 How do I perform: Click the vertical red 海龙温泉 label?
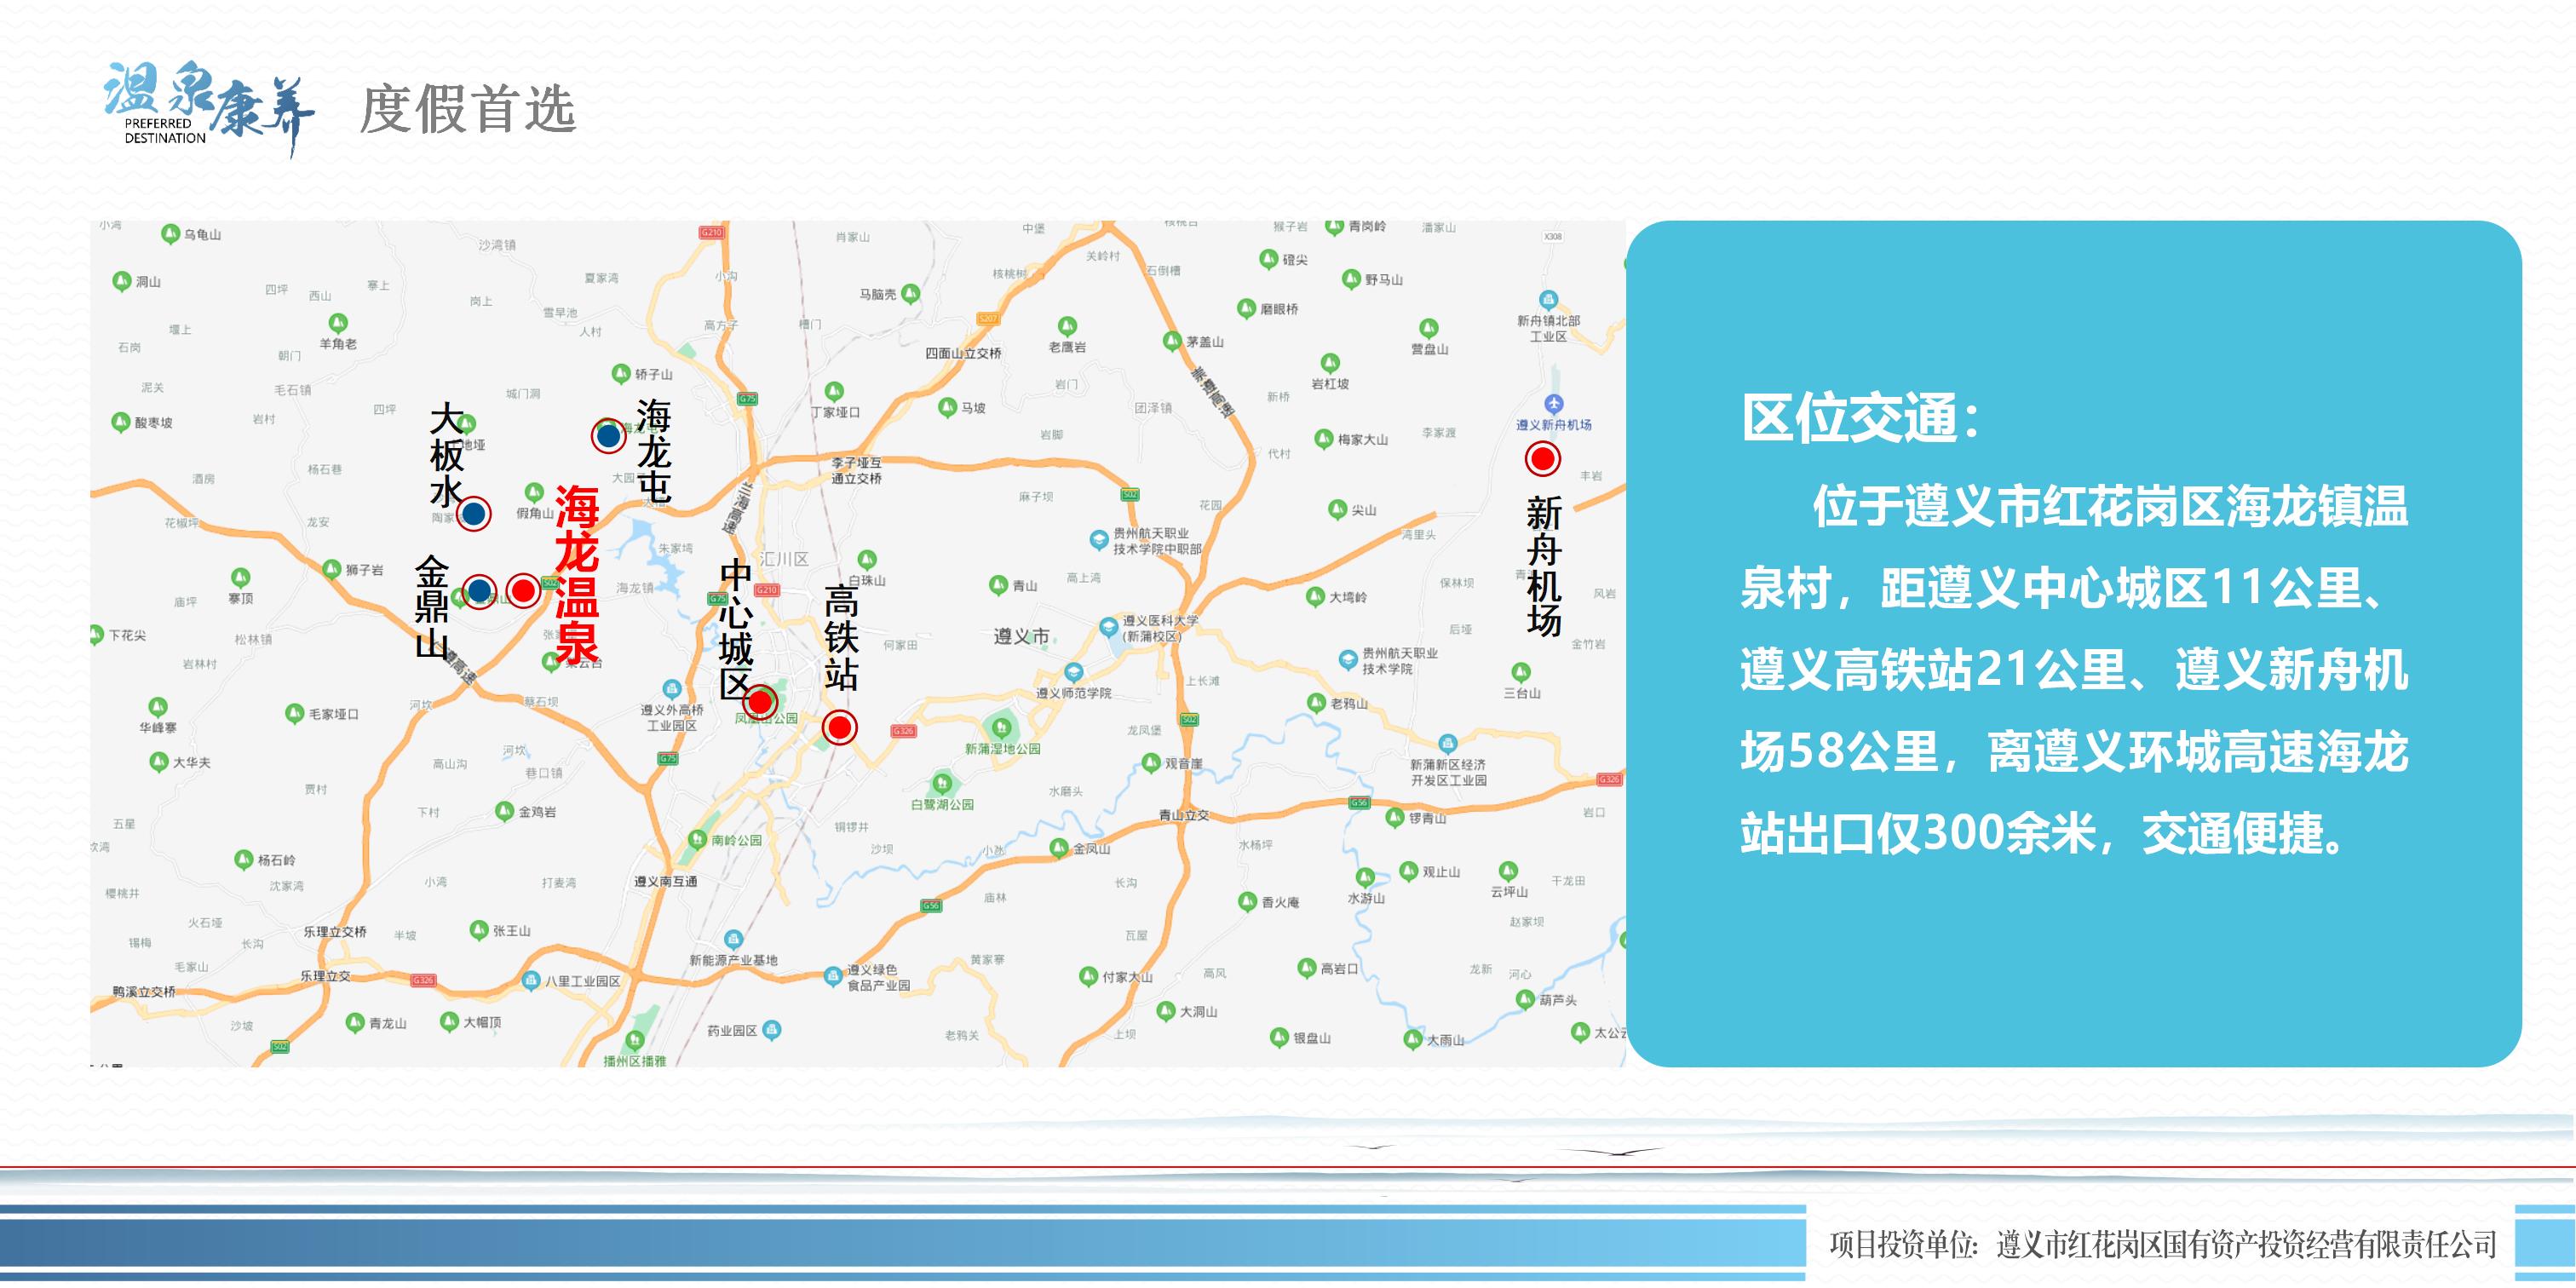pos(577,574)
